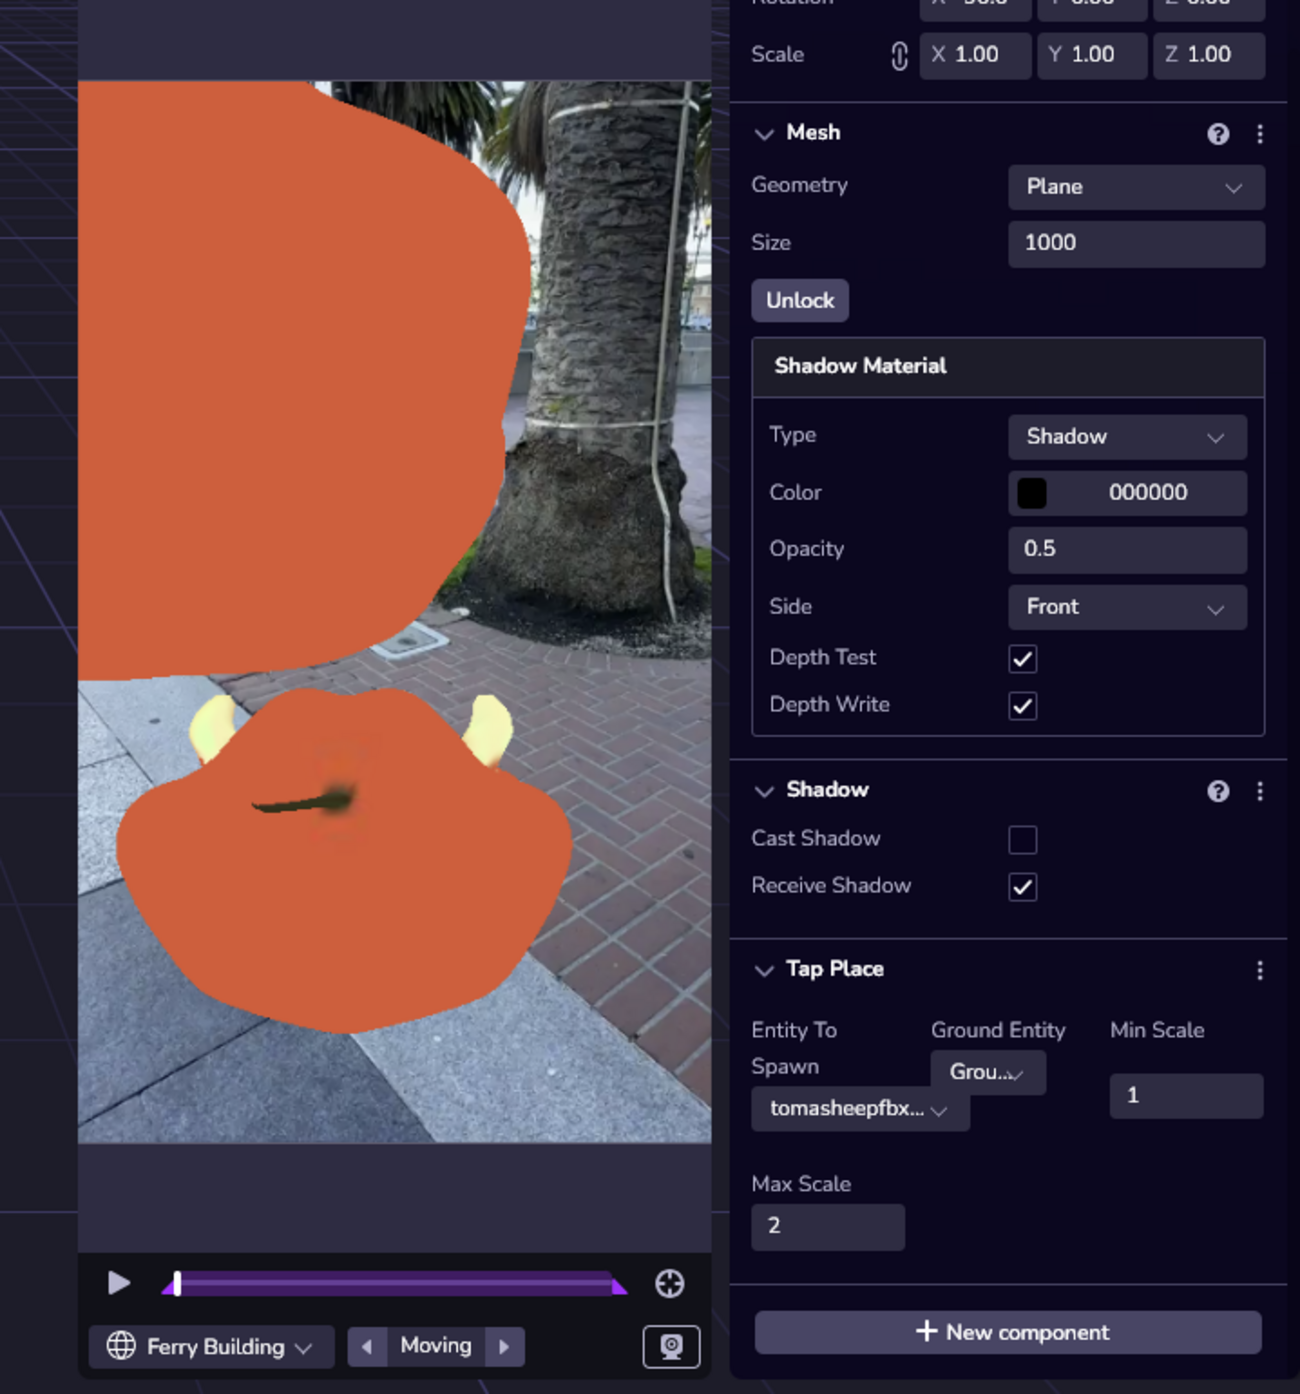Screen dimensions: 1300x1394
Task: Click the recenter crosshair icon
Action: pos(669,1283)
